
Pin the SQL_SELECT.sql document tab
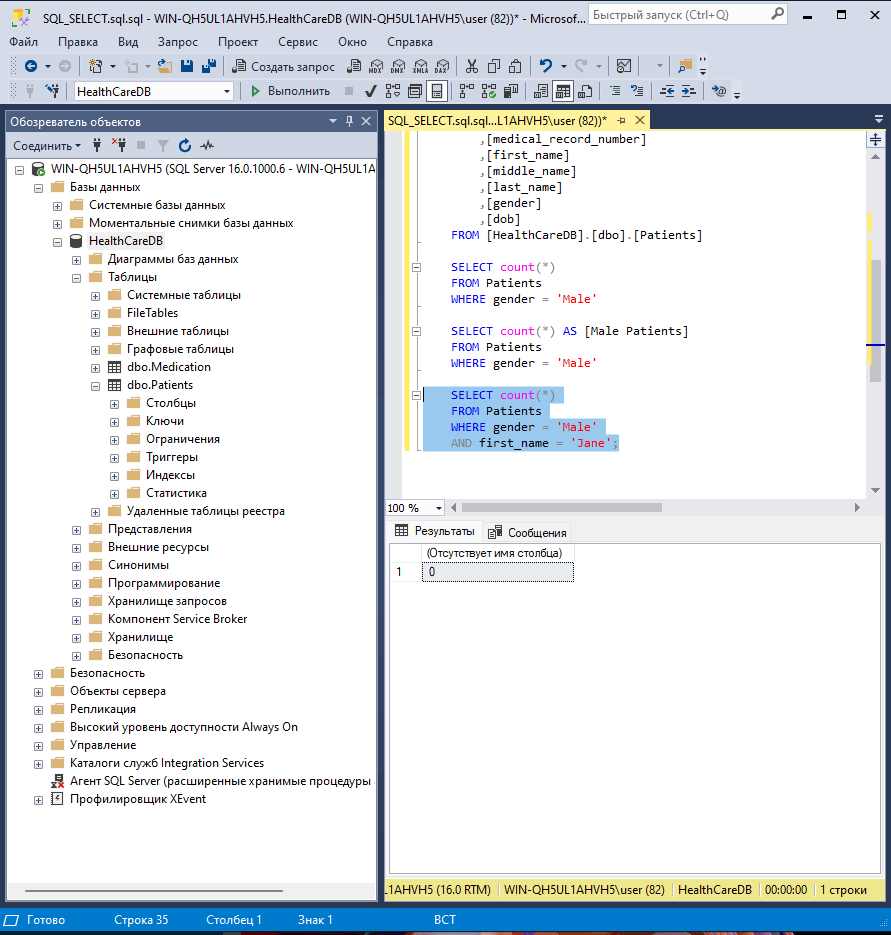[621, 120]
